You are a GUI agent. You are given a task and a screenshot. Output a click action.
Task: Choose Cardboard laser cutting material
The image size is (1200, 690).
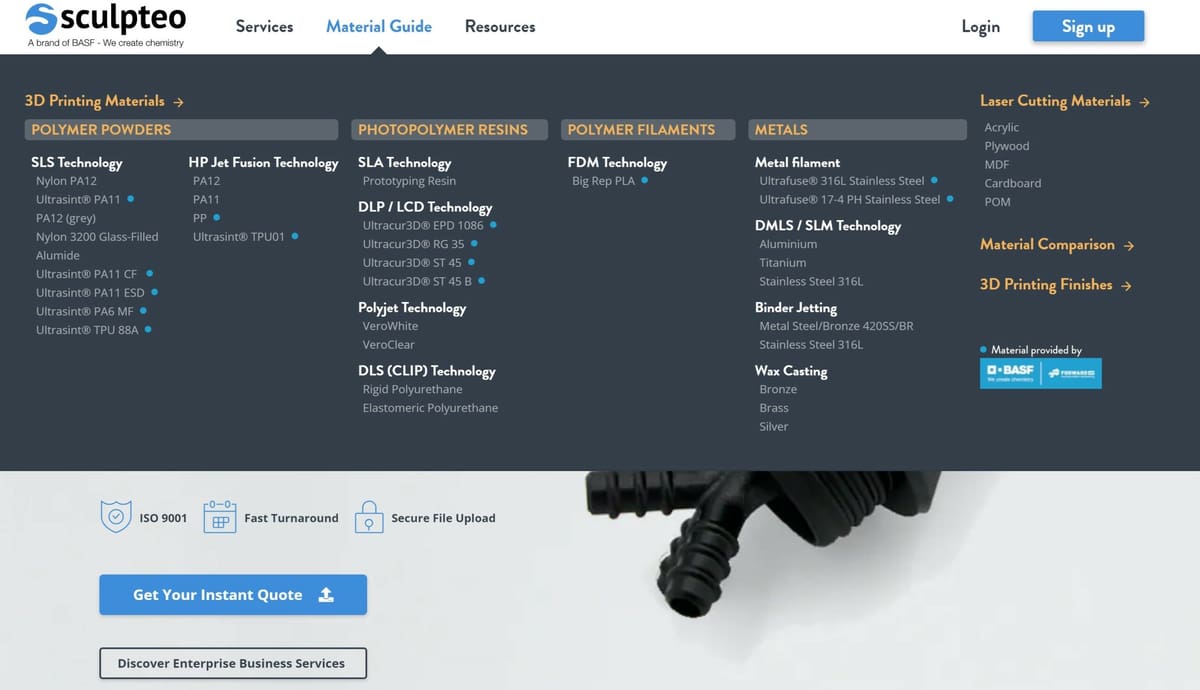tap(1013, 184)
